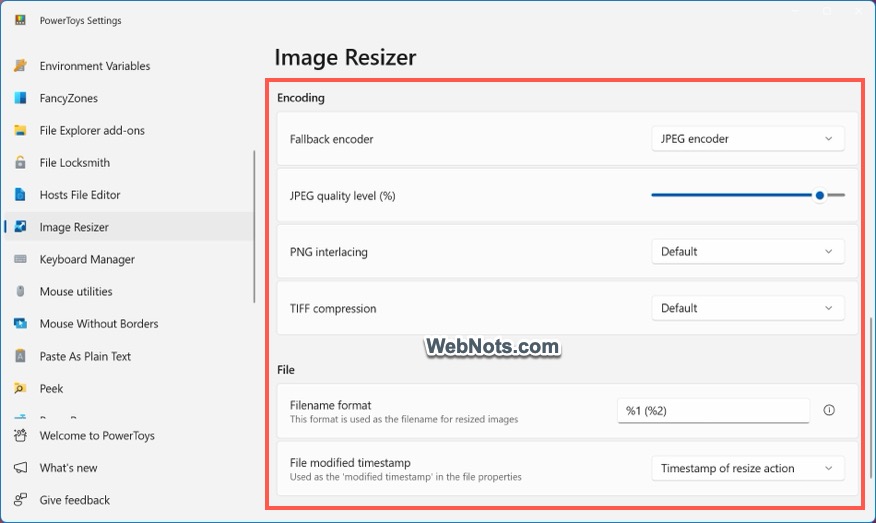The image size is (876, 523).
Task: Click the JPEG quality level slider handle
Action: (x=820, y=195)
